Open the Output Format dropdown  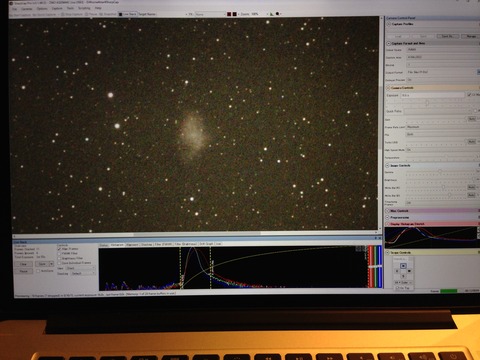point(442,72)
